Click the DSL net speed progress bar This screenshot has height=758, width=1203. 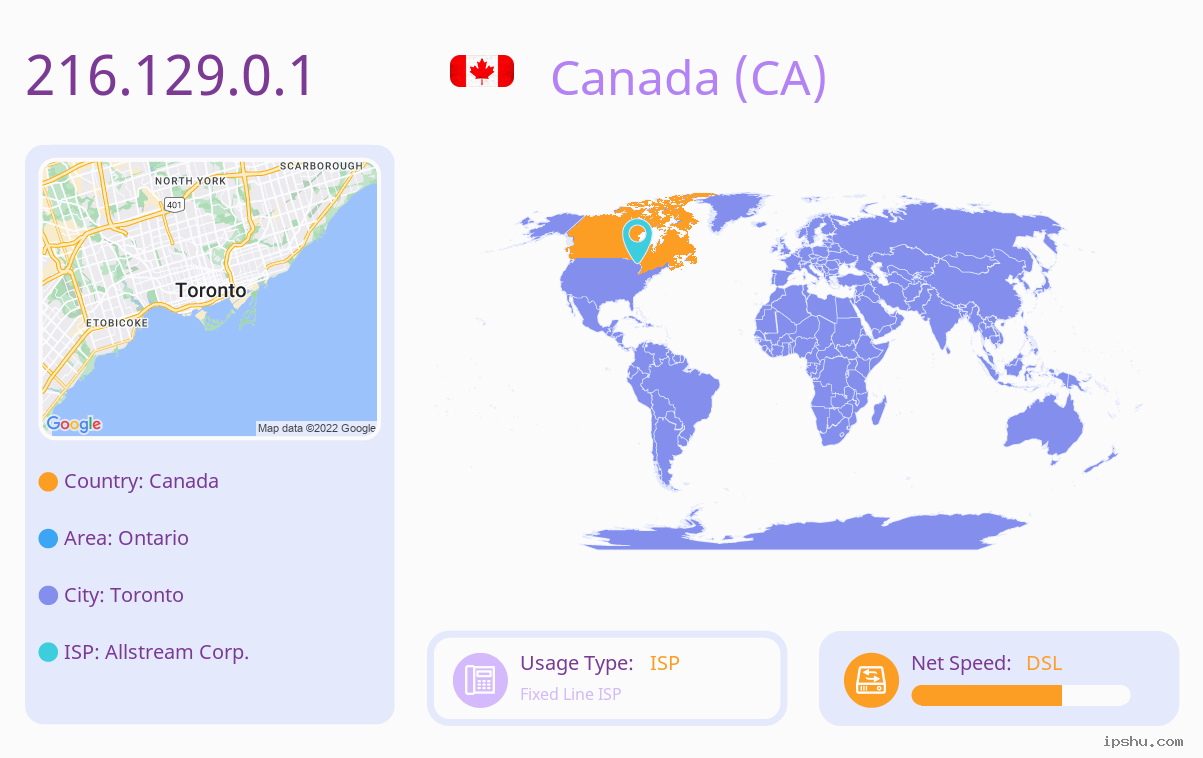point(1021,695)
